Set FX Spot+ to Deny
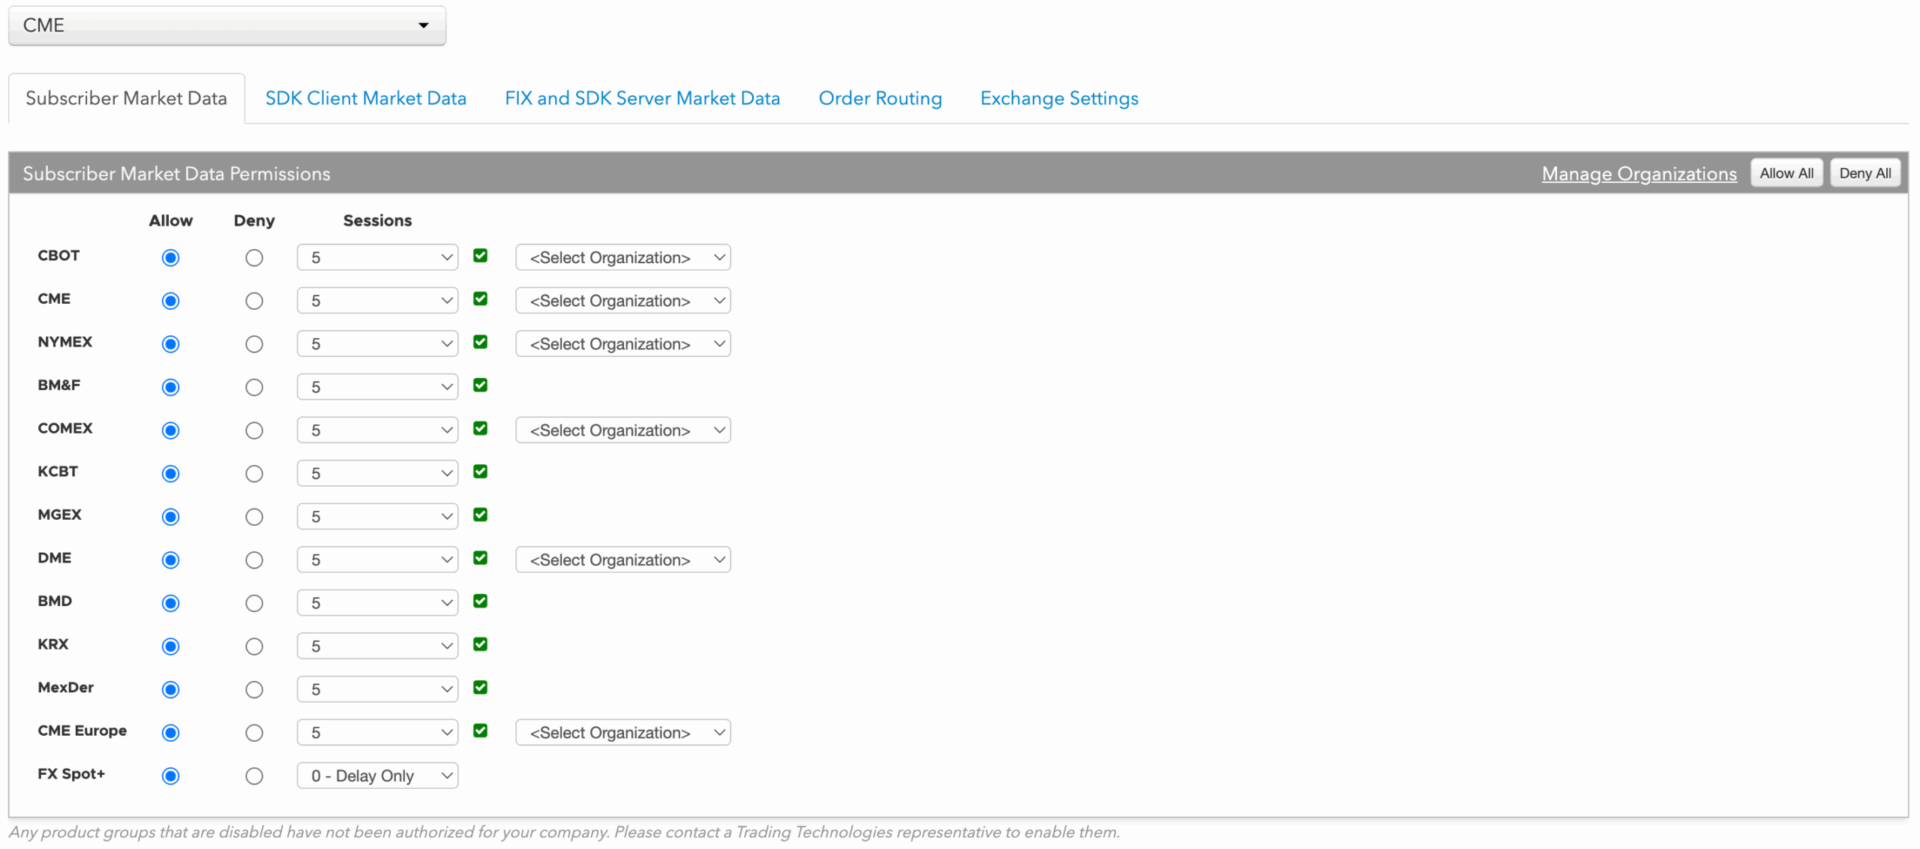The height and width of the screenshot is (849, 1920). (x=254, y=776)
